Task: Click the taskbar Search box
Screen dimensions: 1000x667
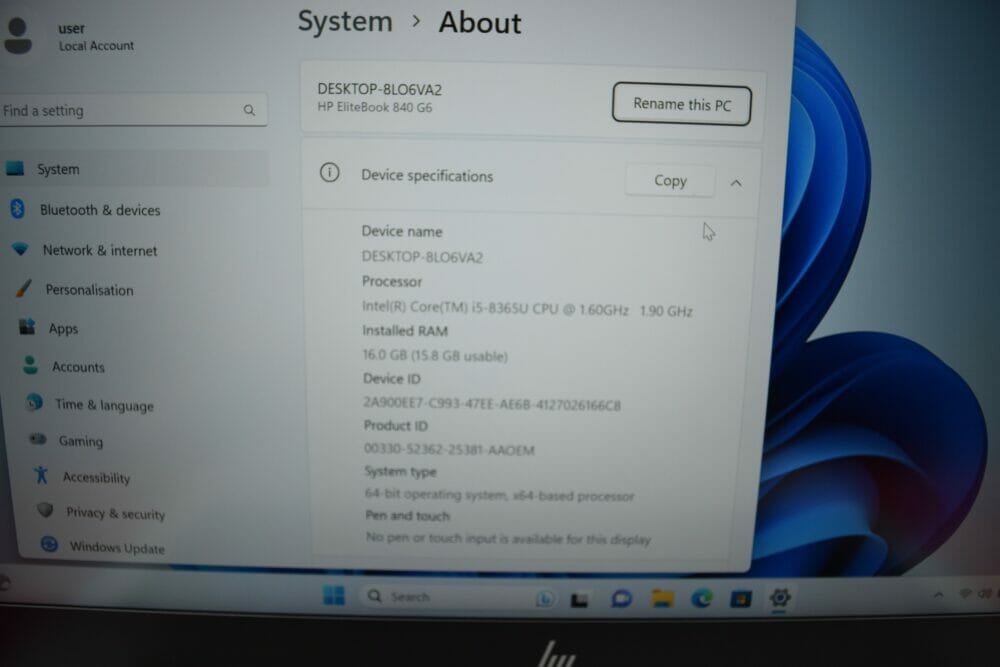Action: point(459,597)
